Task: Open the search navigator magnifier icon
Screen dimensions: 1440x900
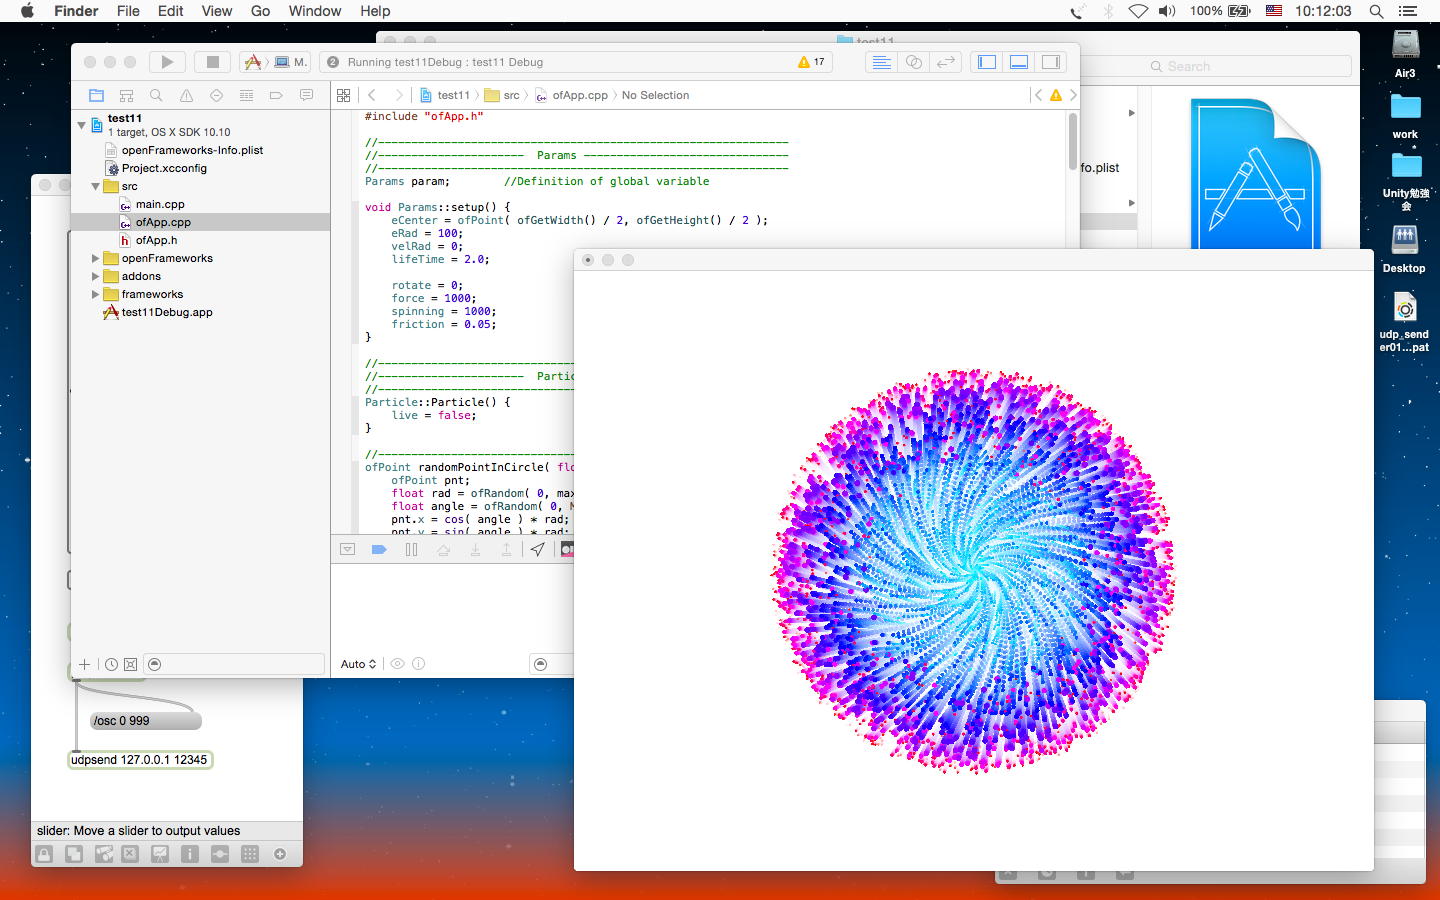Action: tap(156, 96)
